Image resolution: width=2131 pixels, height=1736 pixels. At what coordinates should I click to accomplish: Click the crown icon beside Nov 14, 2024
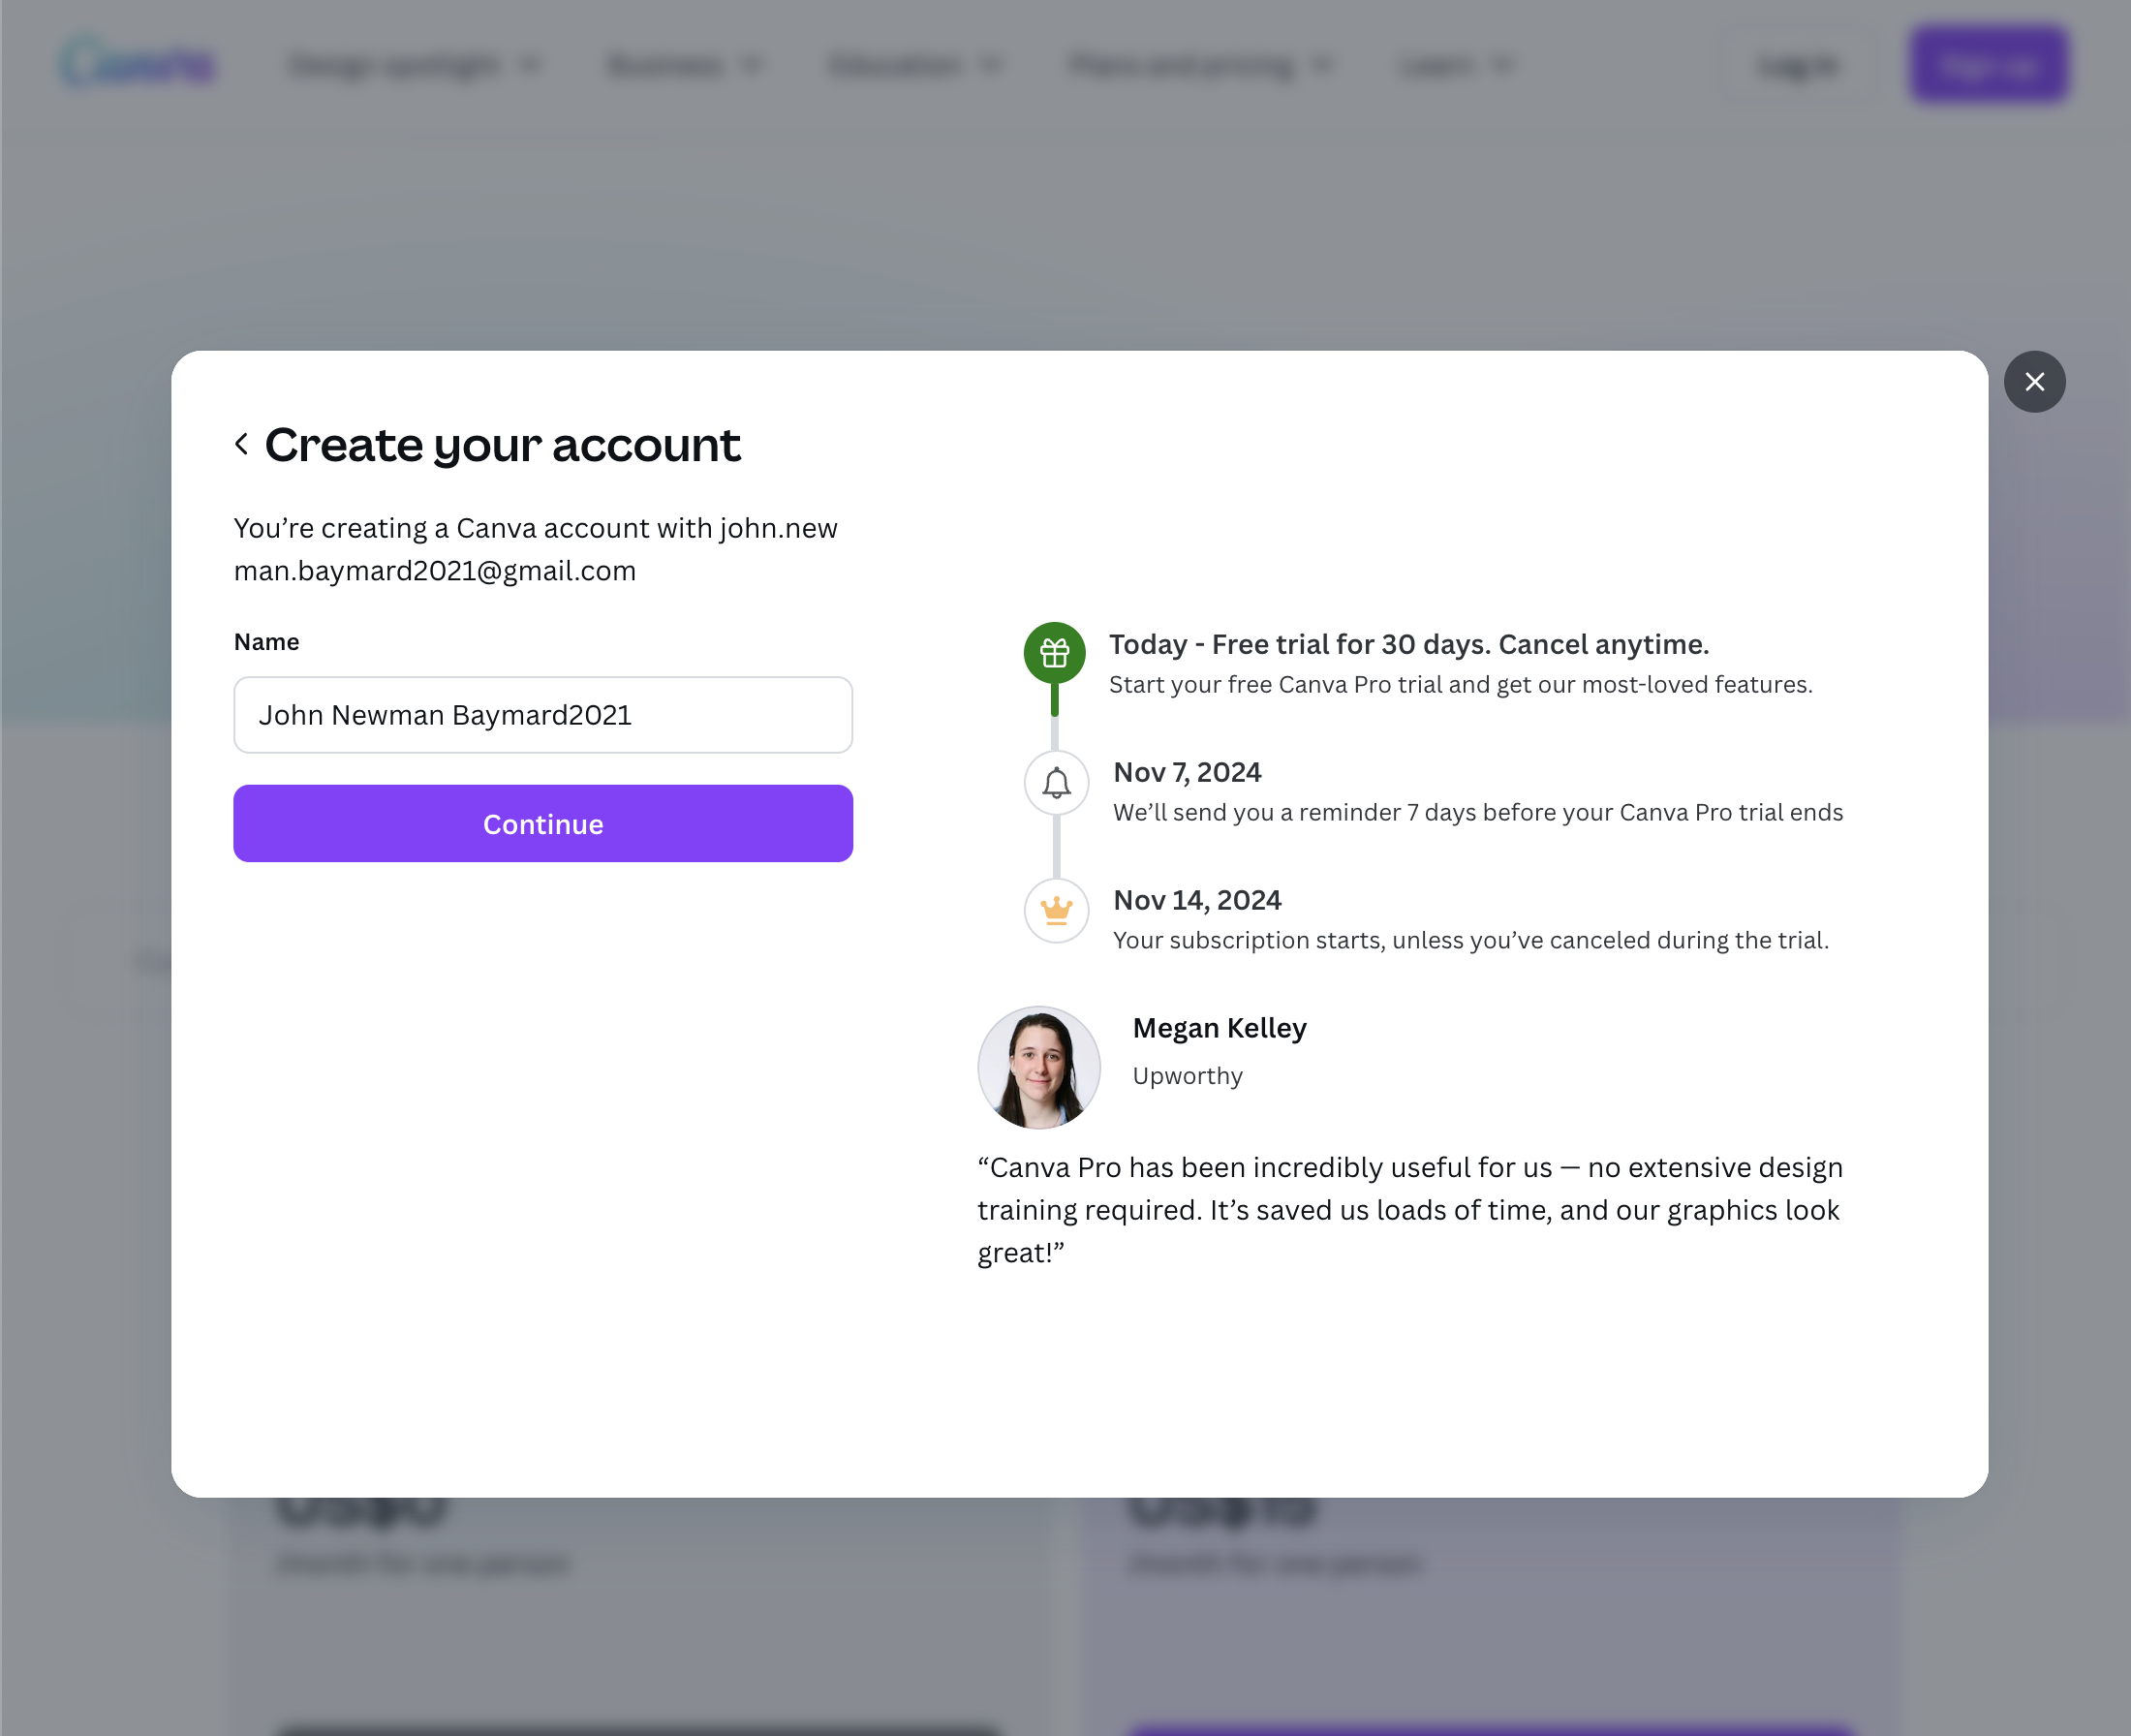1055,911
